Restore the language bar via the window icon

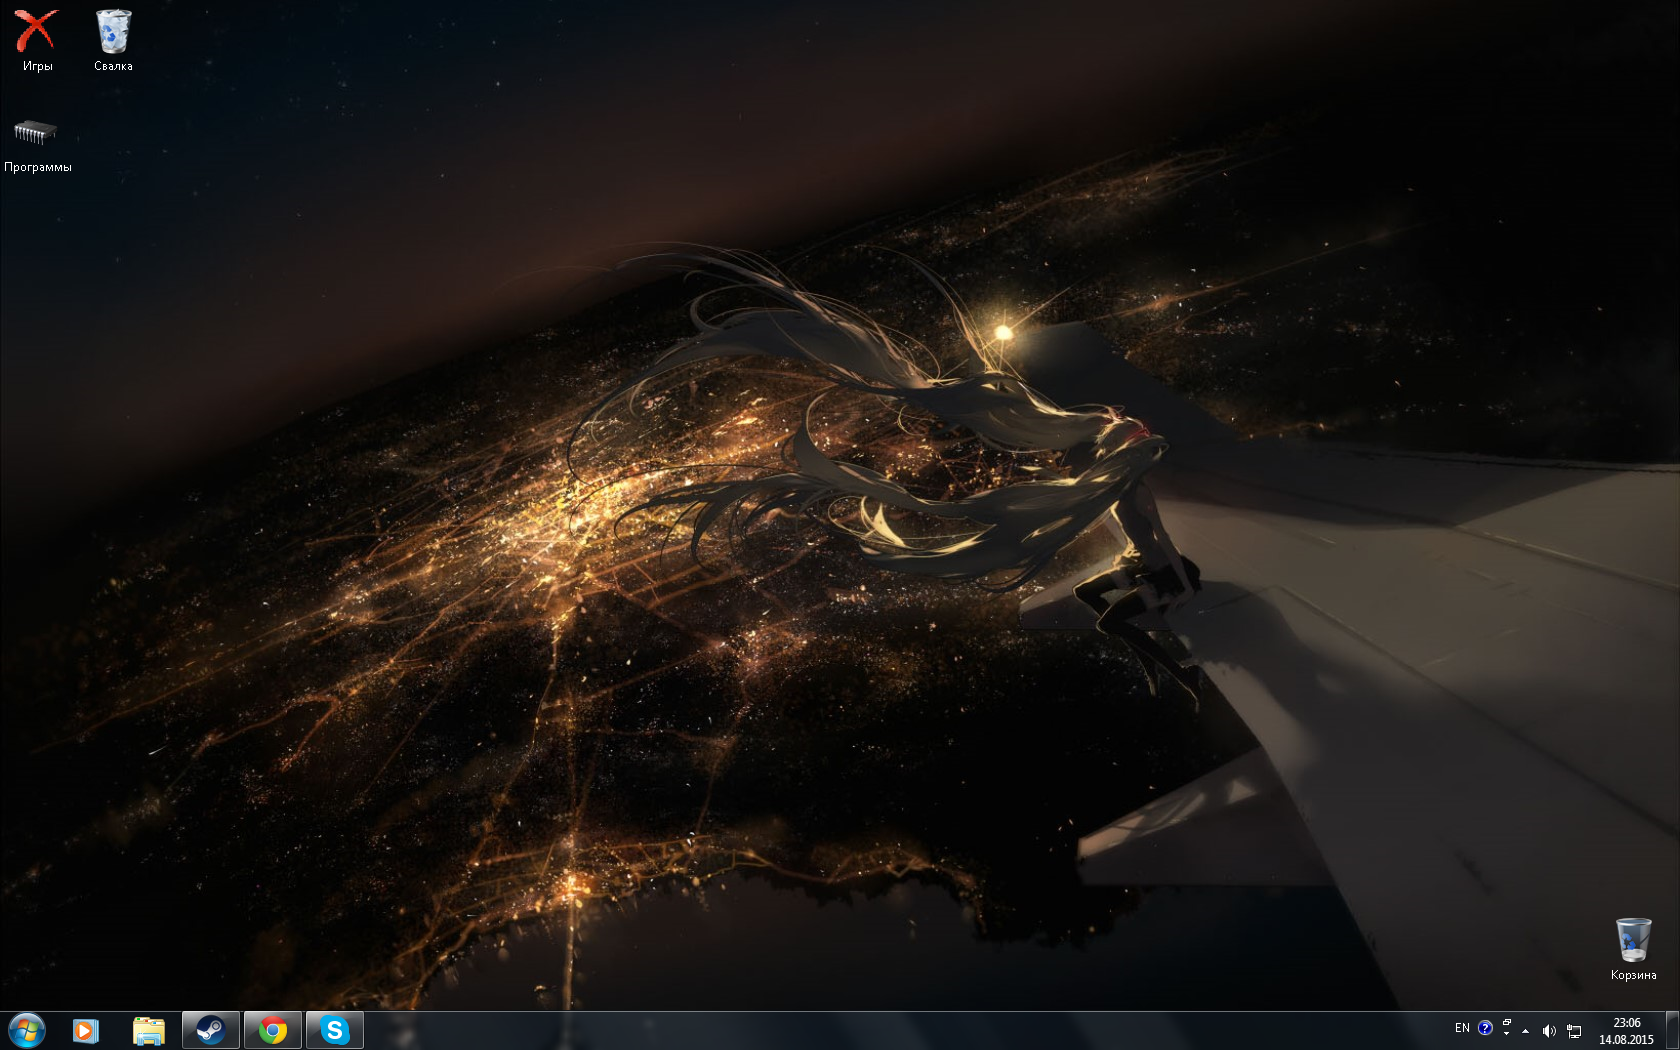(x=1507, y=1022)
